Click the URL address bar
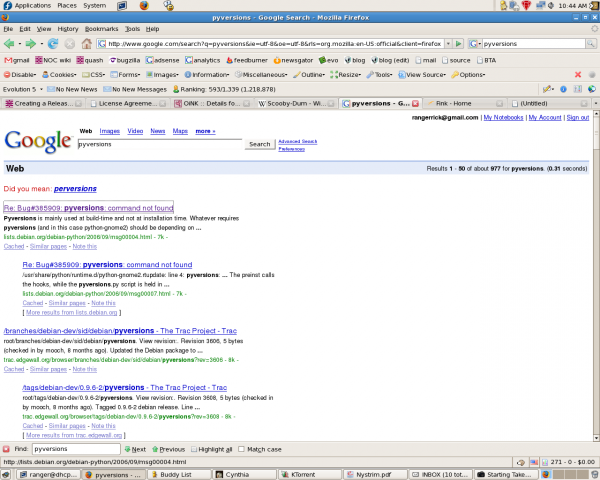Screen dimensions: 600x480 pyautogui.click(x=270, y=44)
